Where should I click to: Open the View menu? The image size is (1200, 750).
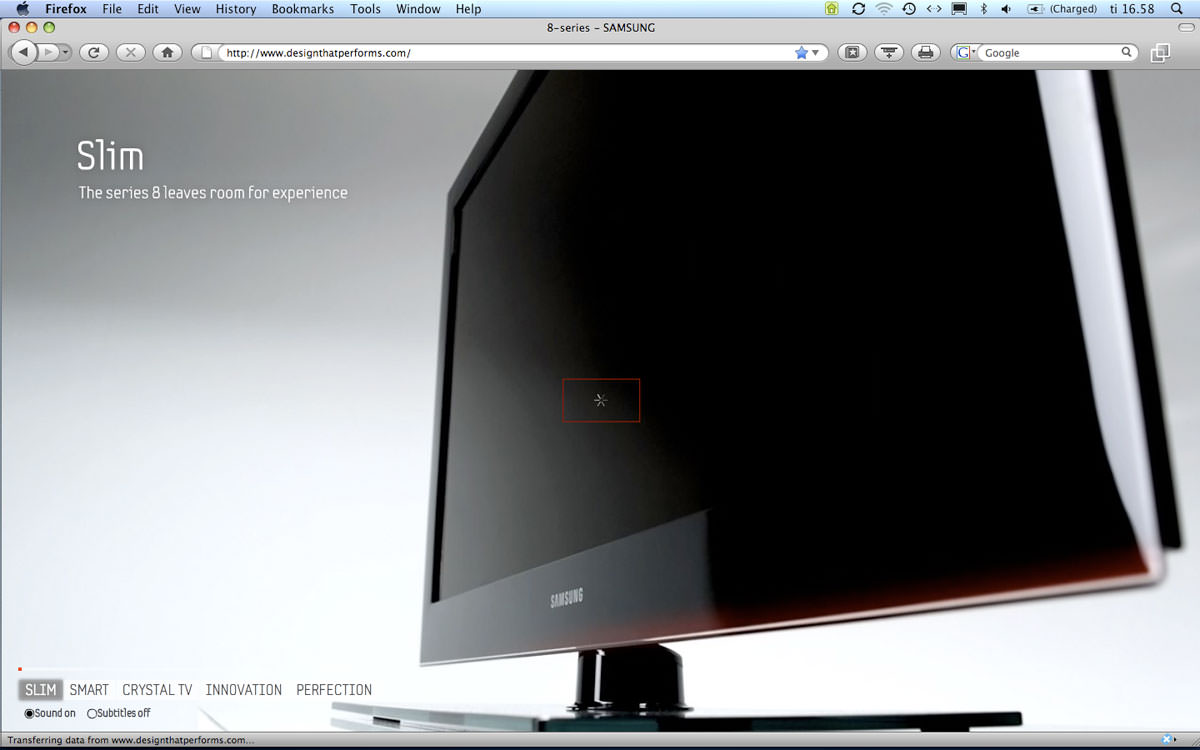point(187,9)
